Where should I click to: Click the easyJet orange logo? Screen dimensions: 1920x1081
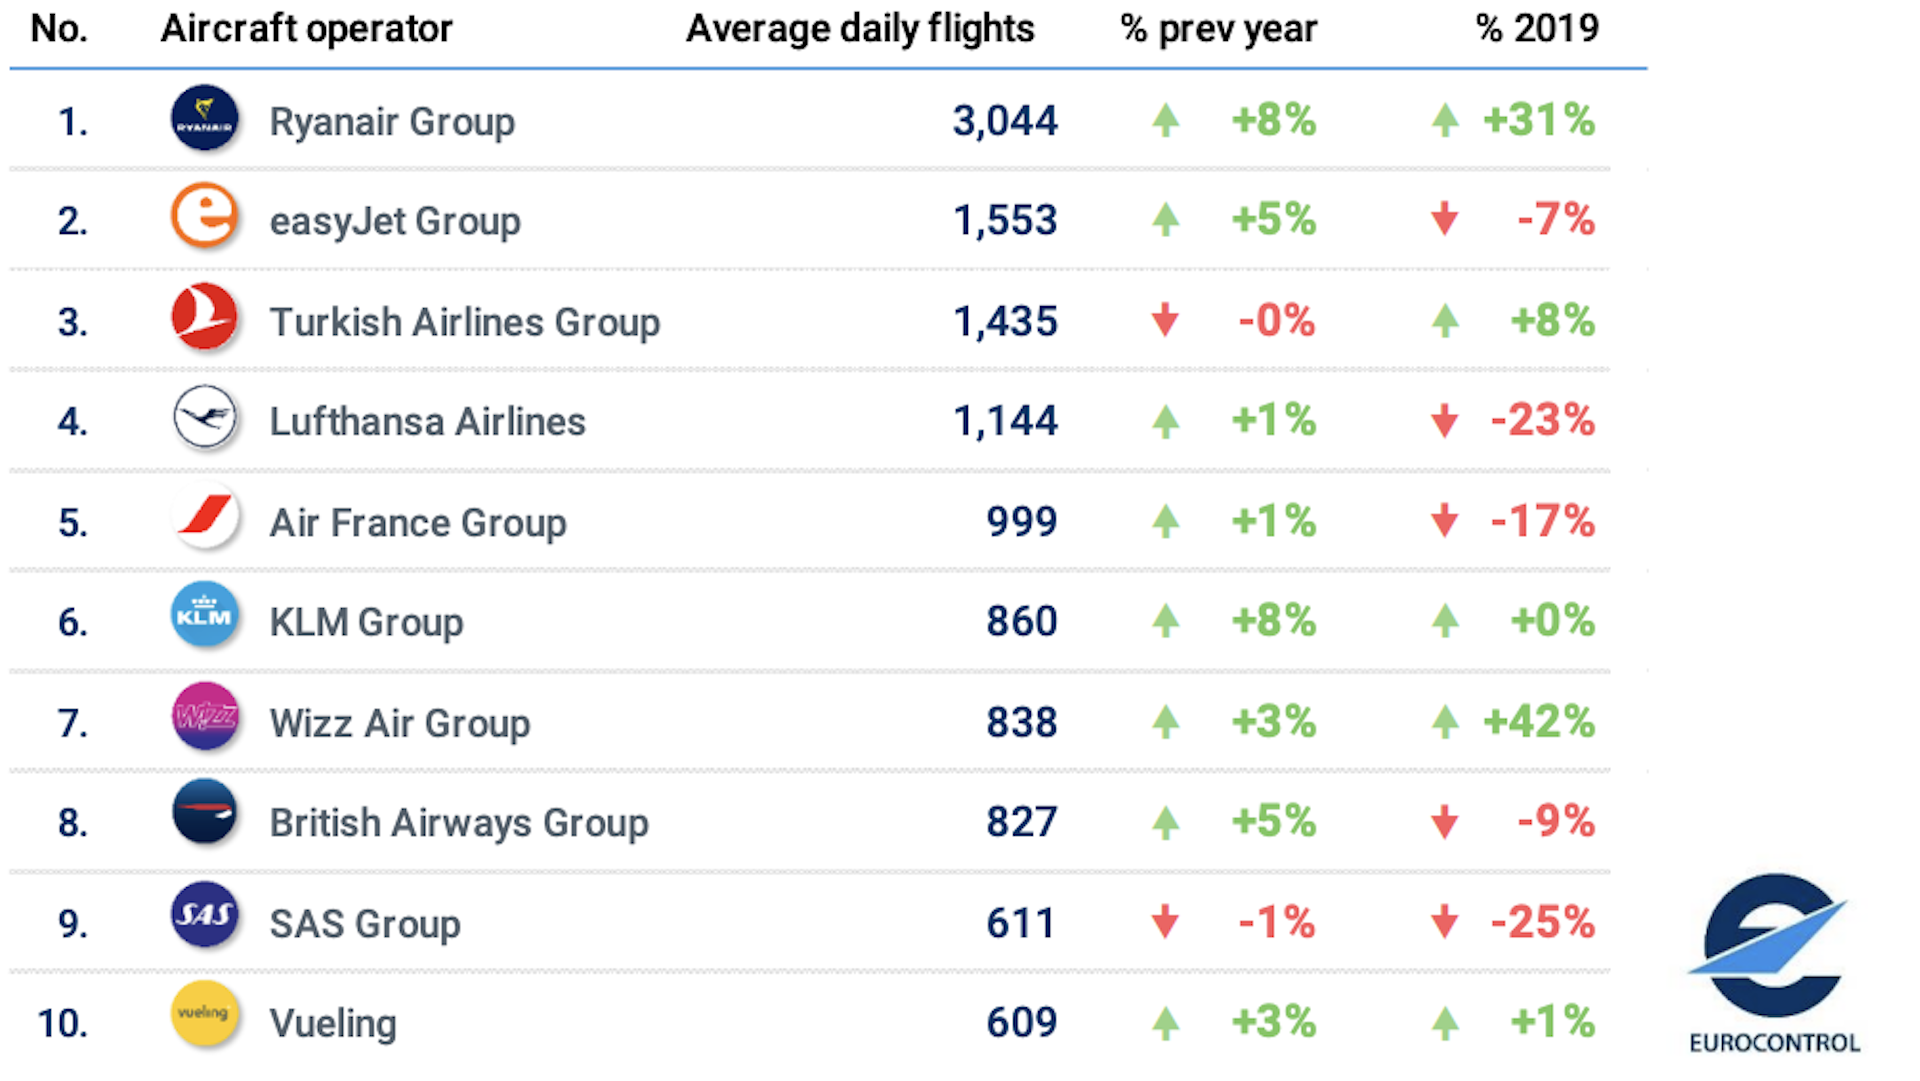pos(205,216)
